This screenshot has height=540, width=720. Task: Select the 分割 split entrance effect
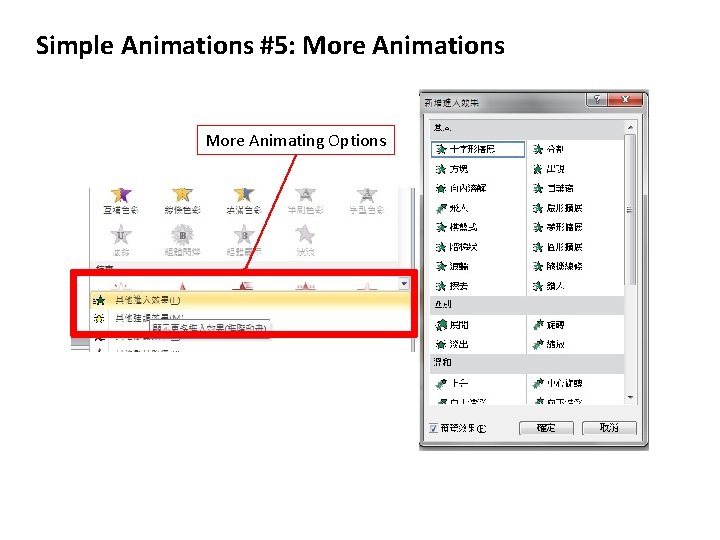tap(548, 149)
